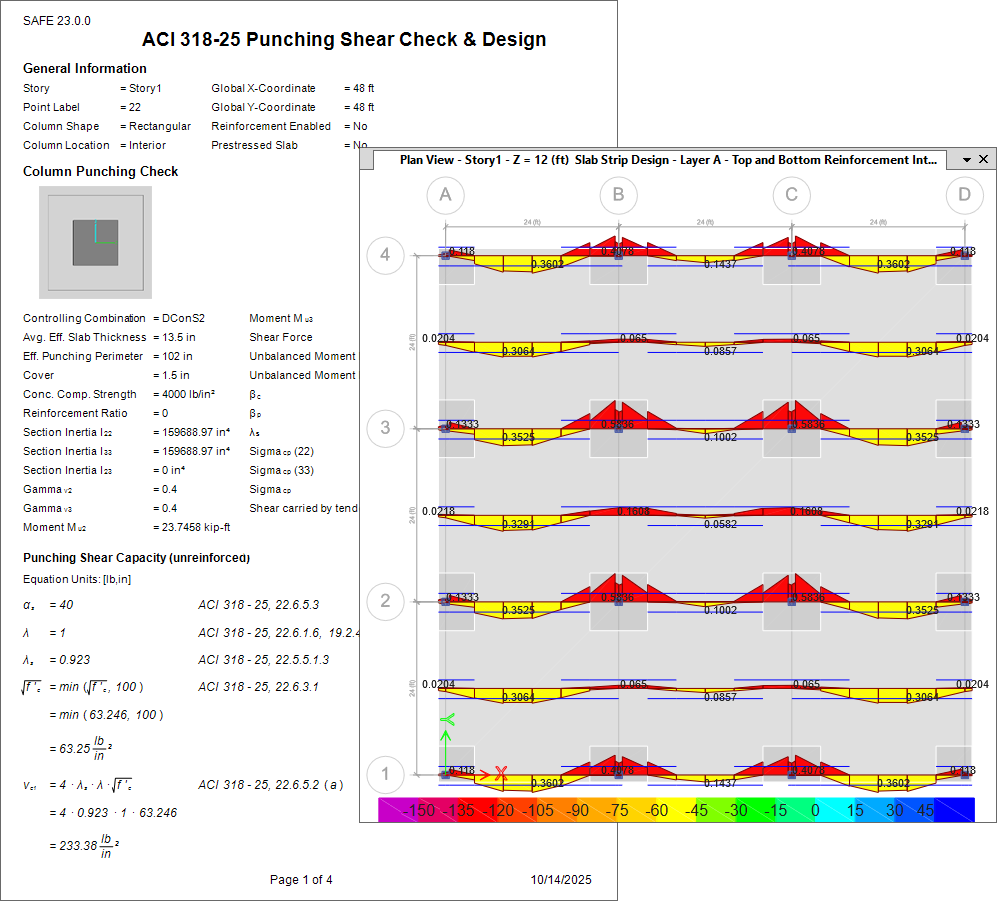Click the ACI 318-25 report title
This screenshot has width=997, height=901.
point(344,40)
